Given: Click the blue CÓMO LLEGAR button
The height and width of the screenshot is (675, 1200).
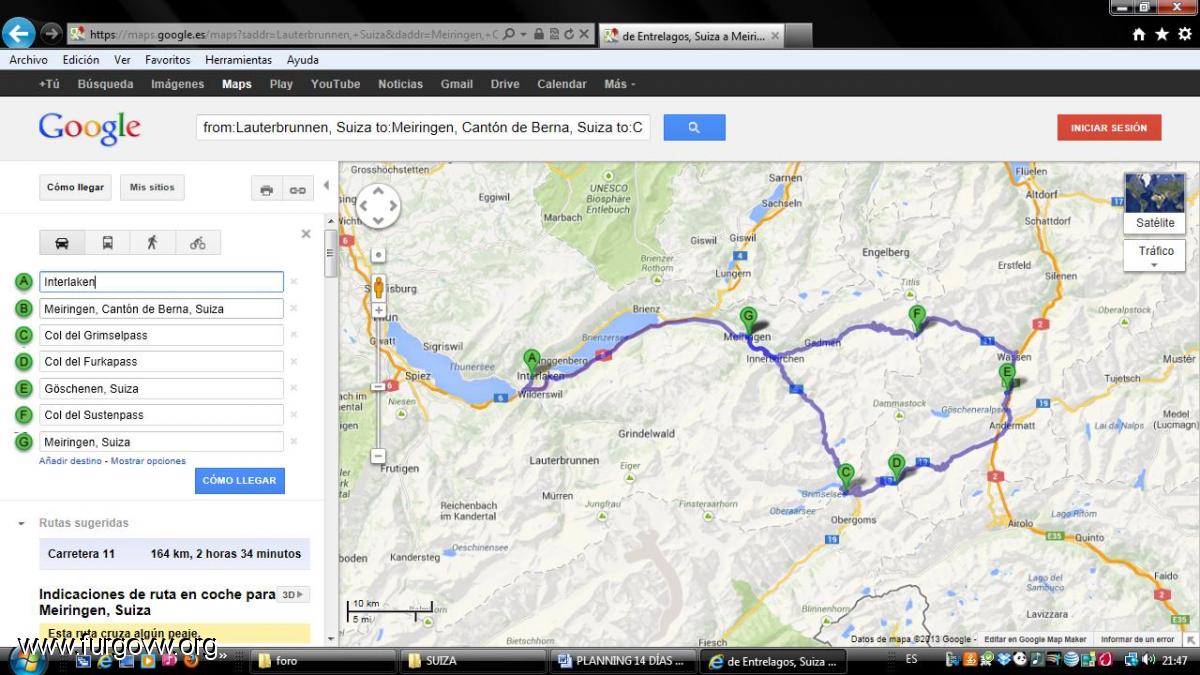Looking at the screenshot, I should pos(240,481).
